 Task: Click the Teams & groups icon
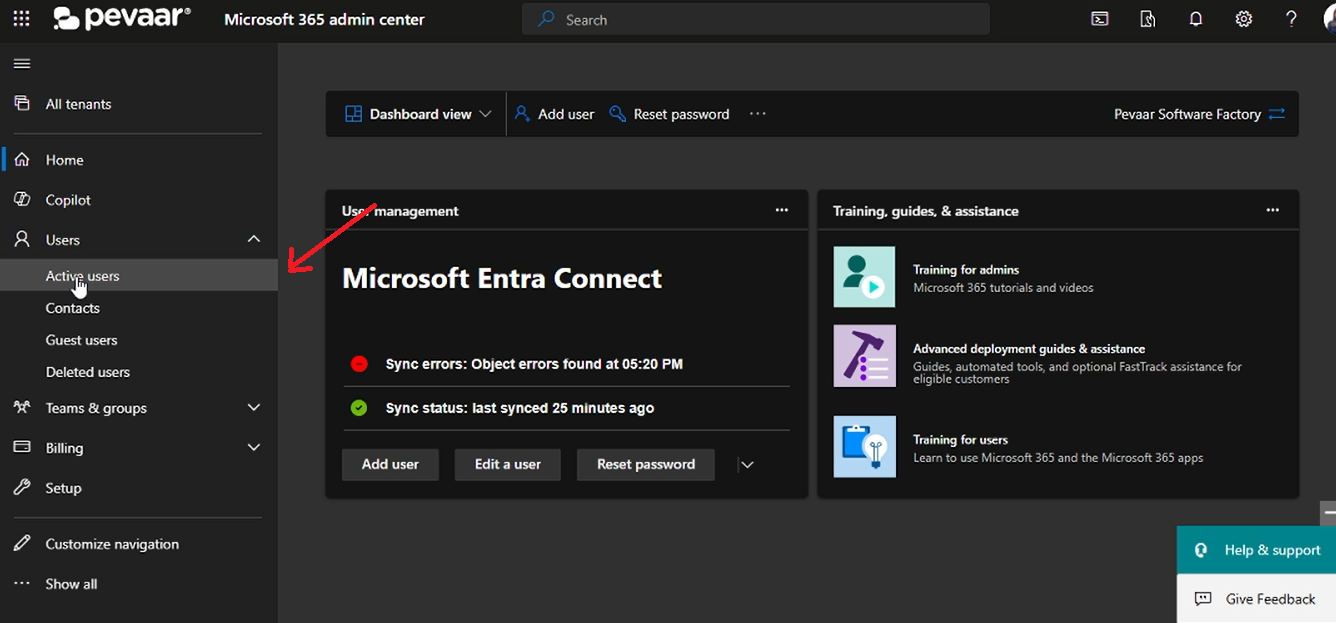[x=21, y=408]
